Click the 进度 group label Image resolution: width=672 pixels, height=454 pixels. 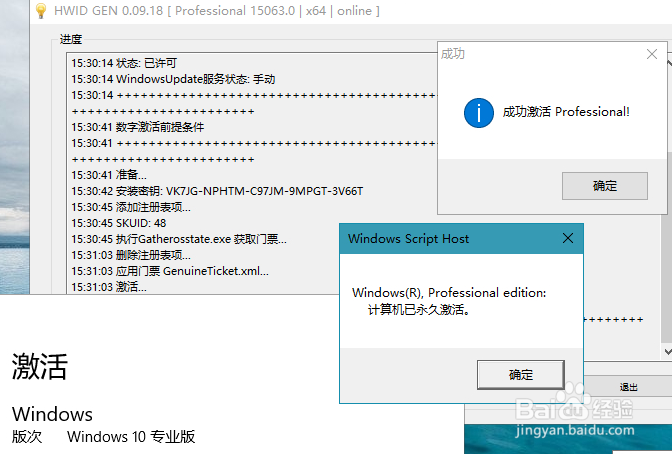[71, 39]
